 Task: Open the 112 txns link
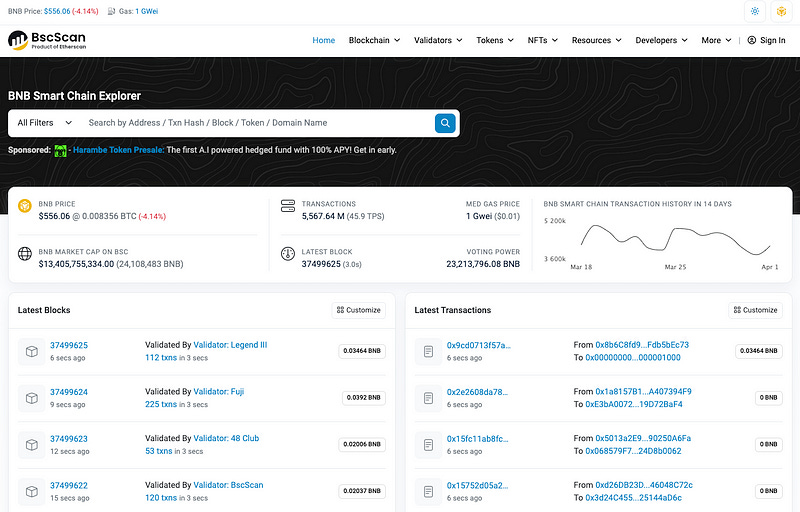[161, 357]
